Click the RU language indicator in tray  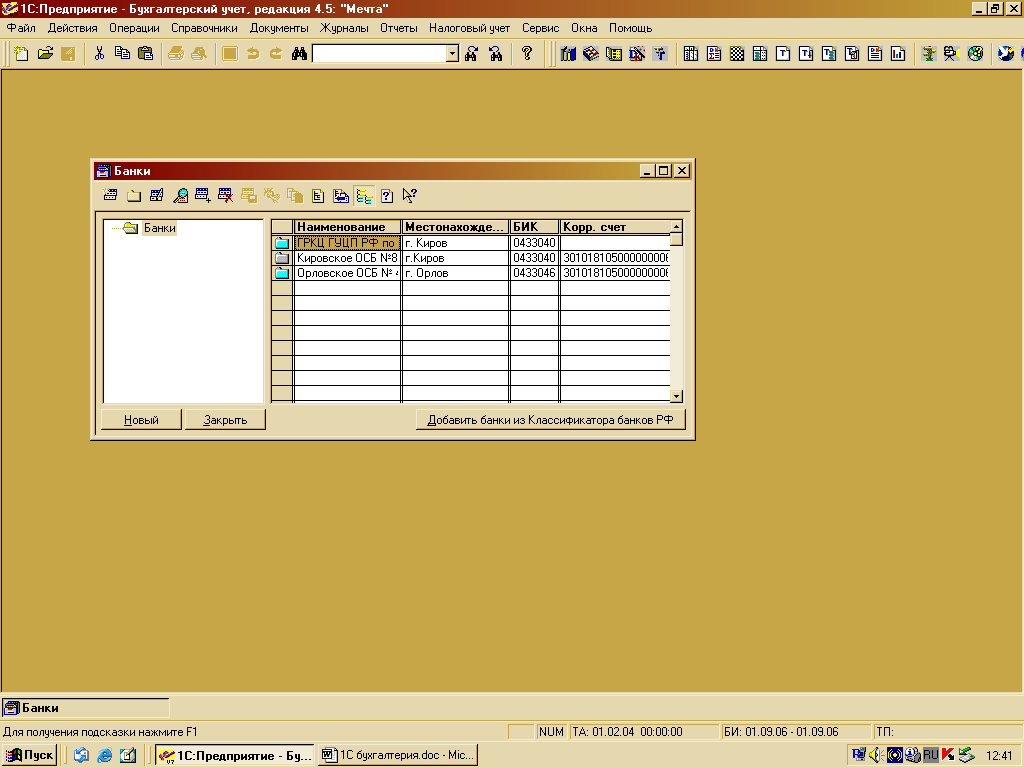click(x=930, y=755)
